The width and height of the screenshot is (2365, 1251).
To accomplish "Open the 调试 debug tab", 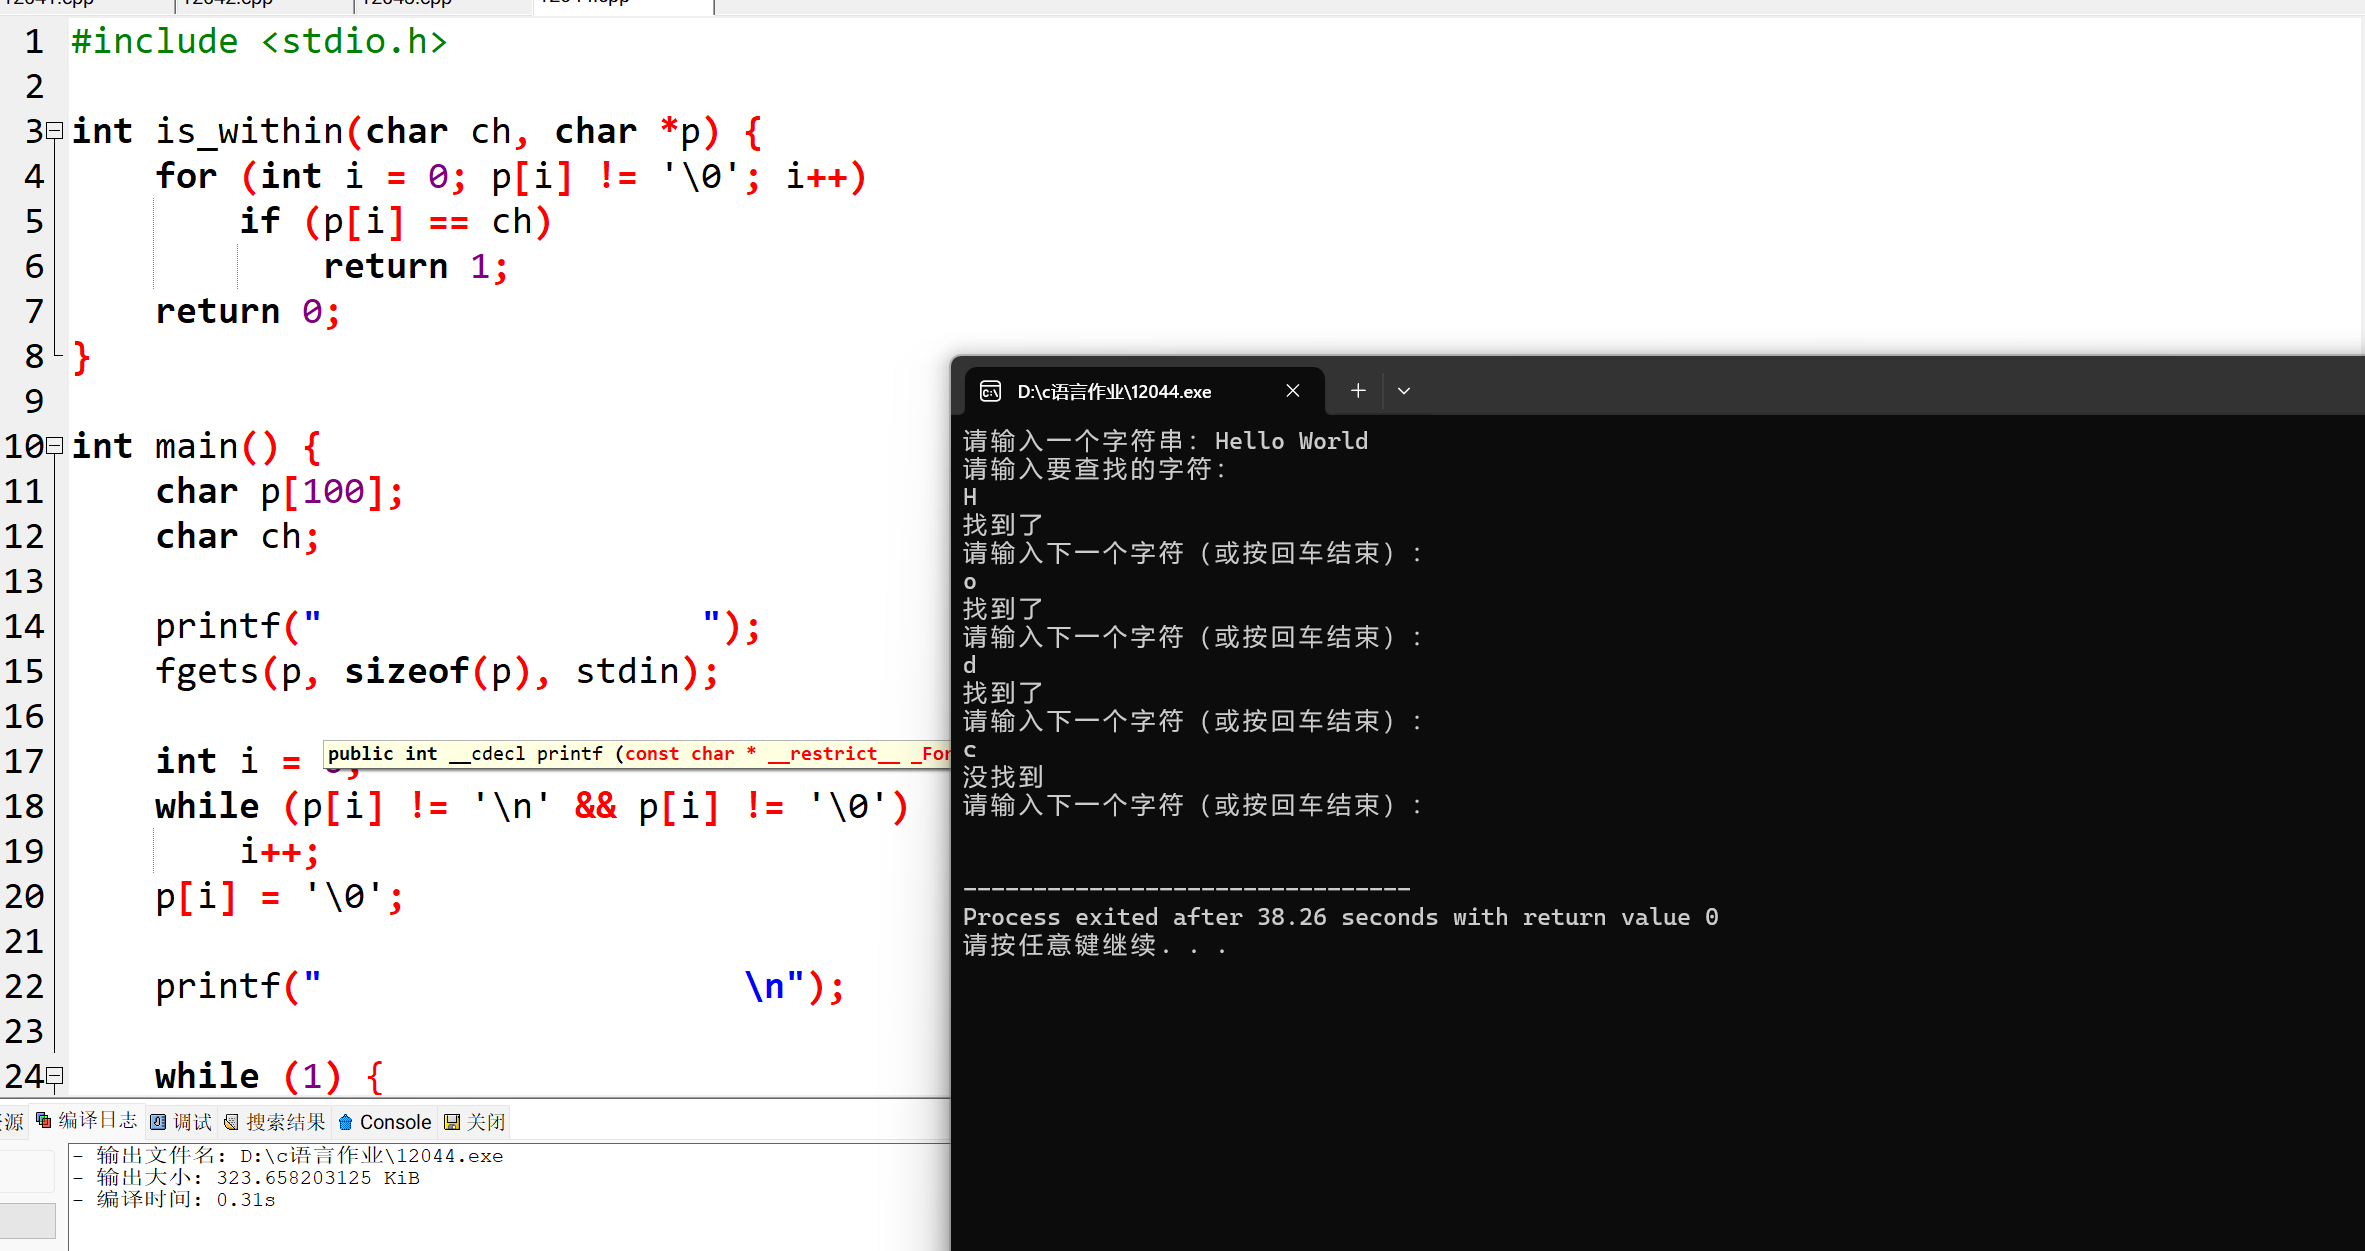I will coord(192,1122).
